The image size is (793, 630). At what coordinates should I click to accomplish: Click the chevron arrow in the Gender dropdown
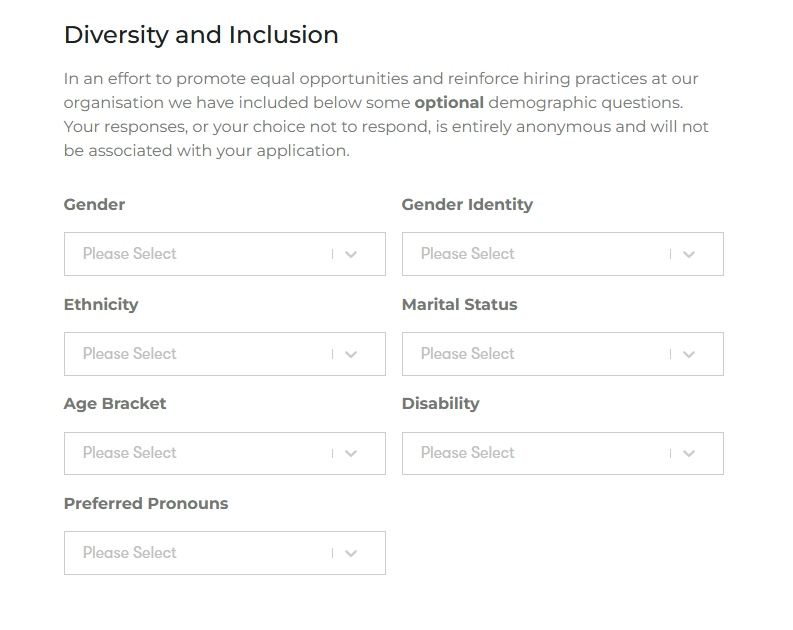[x=351, y=254]
